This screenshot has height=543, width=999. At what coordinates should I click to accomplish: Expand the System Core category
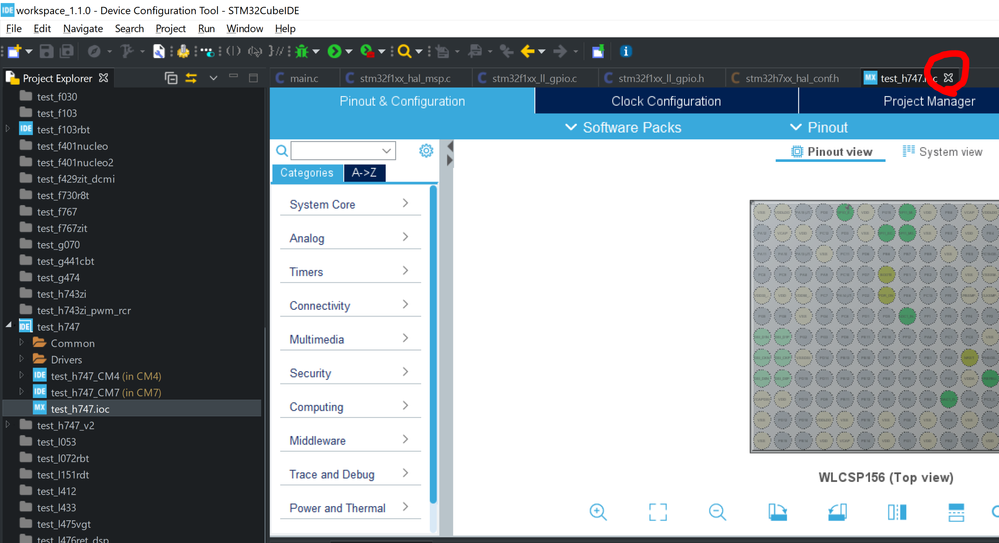click(x=350, y=204)
